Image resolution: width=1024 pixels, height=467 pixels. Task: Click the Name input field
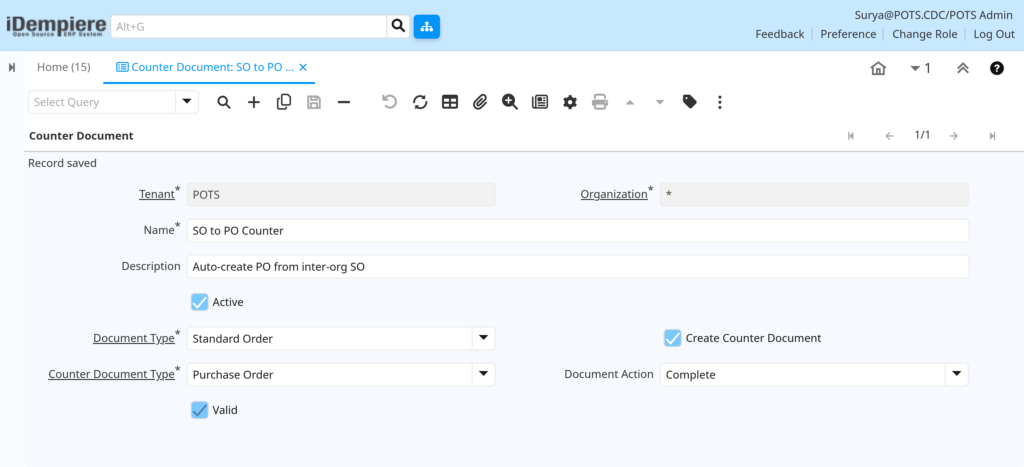(x=577, y=231)
